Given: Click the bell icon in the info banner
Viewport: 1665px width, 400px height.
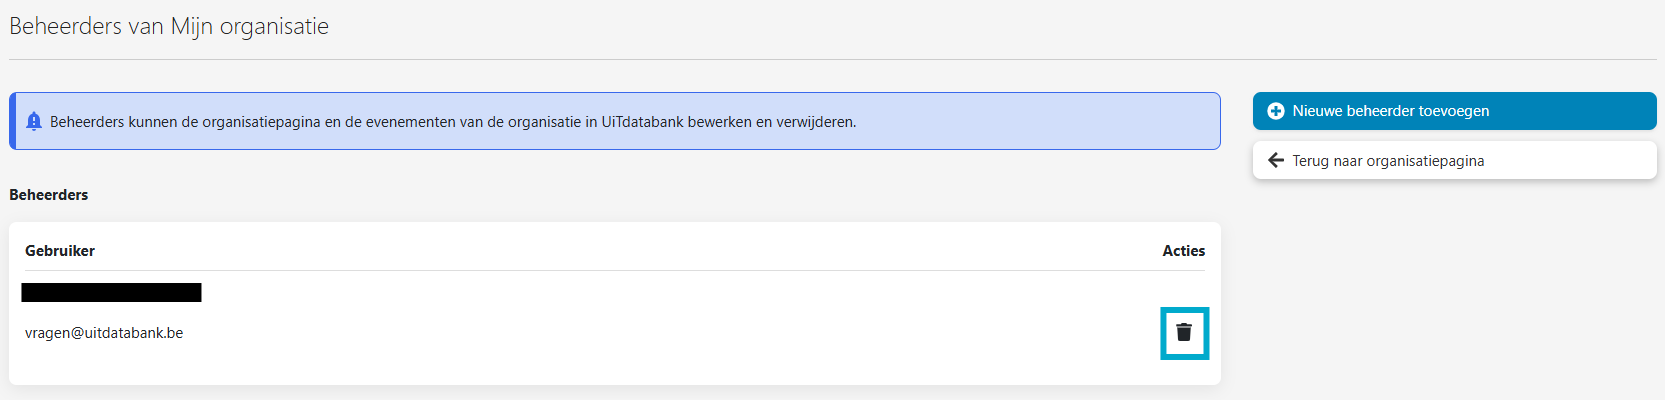Looking at the screenshot, I should 33,121.
